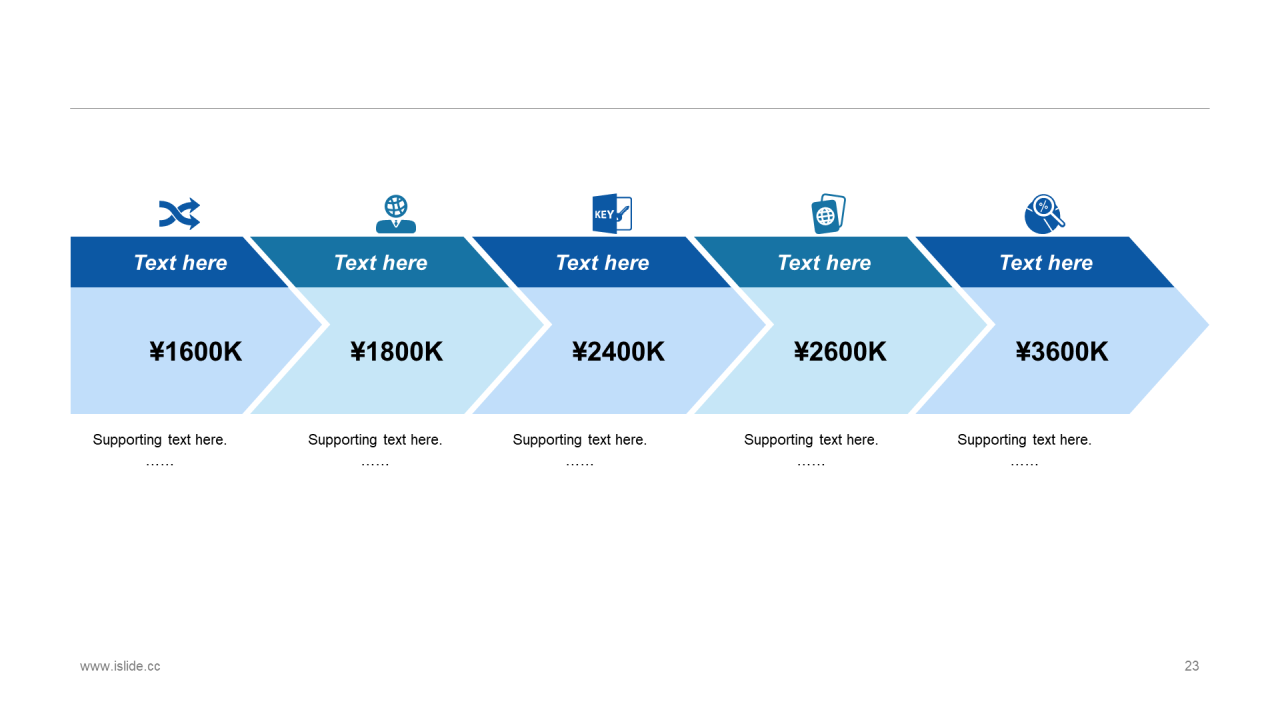This screenshot has width=1280, height=720.
Task: Select "Text here" header above ¥2600K
Action: click(824, 263)
